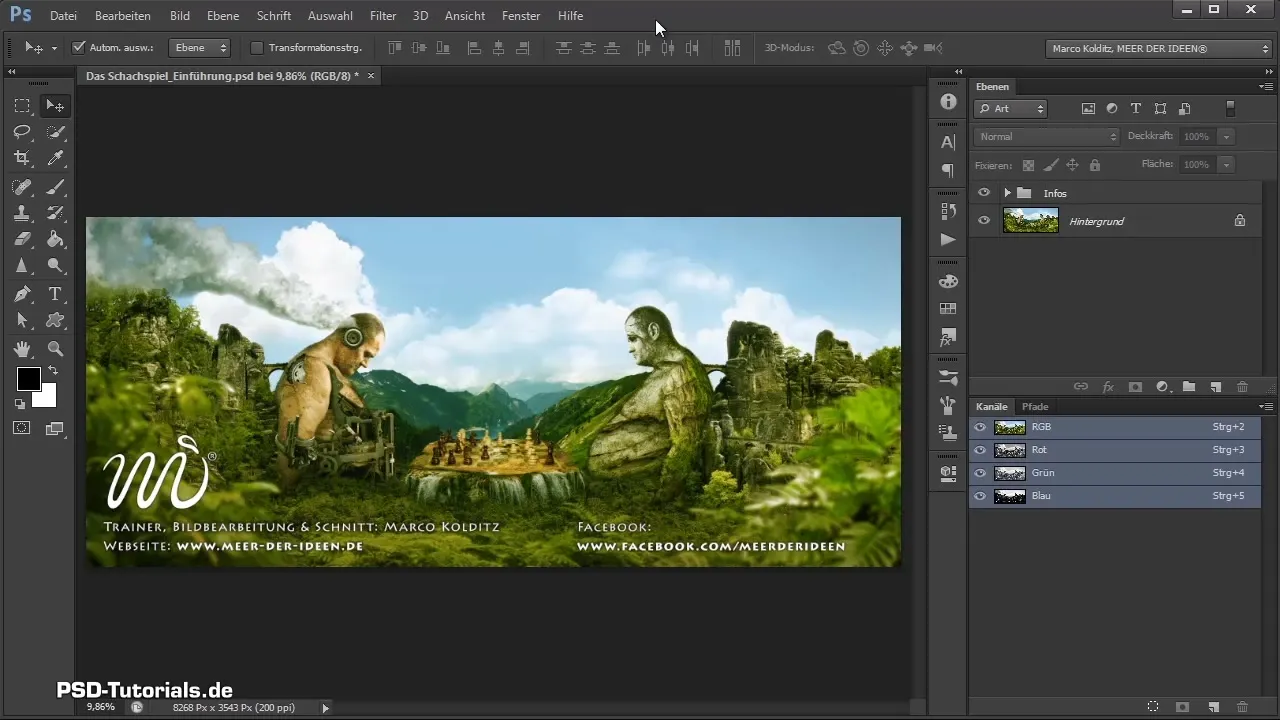1280x720 pixels.
Task: Open the Paragraph panel icon
Action: point(948,171)
